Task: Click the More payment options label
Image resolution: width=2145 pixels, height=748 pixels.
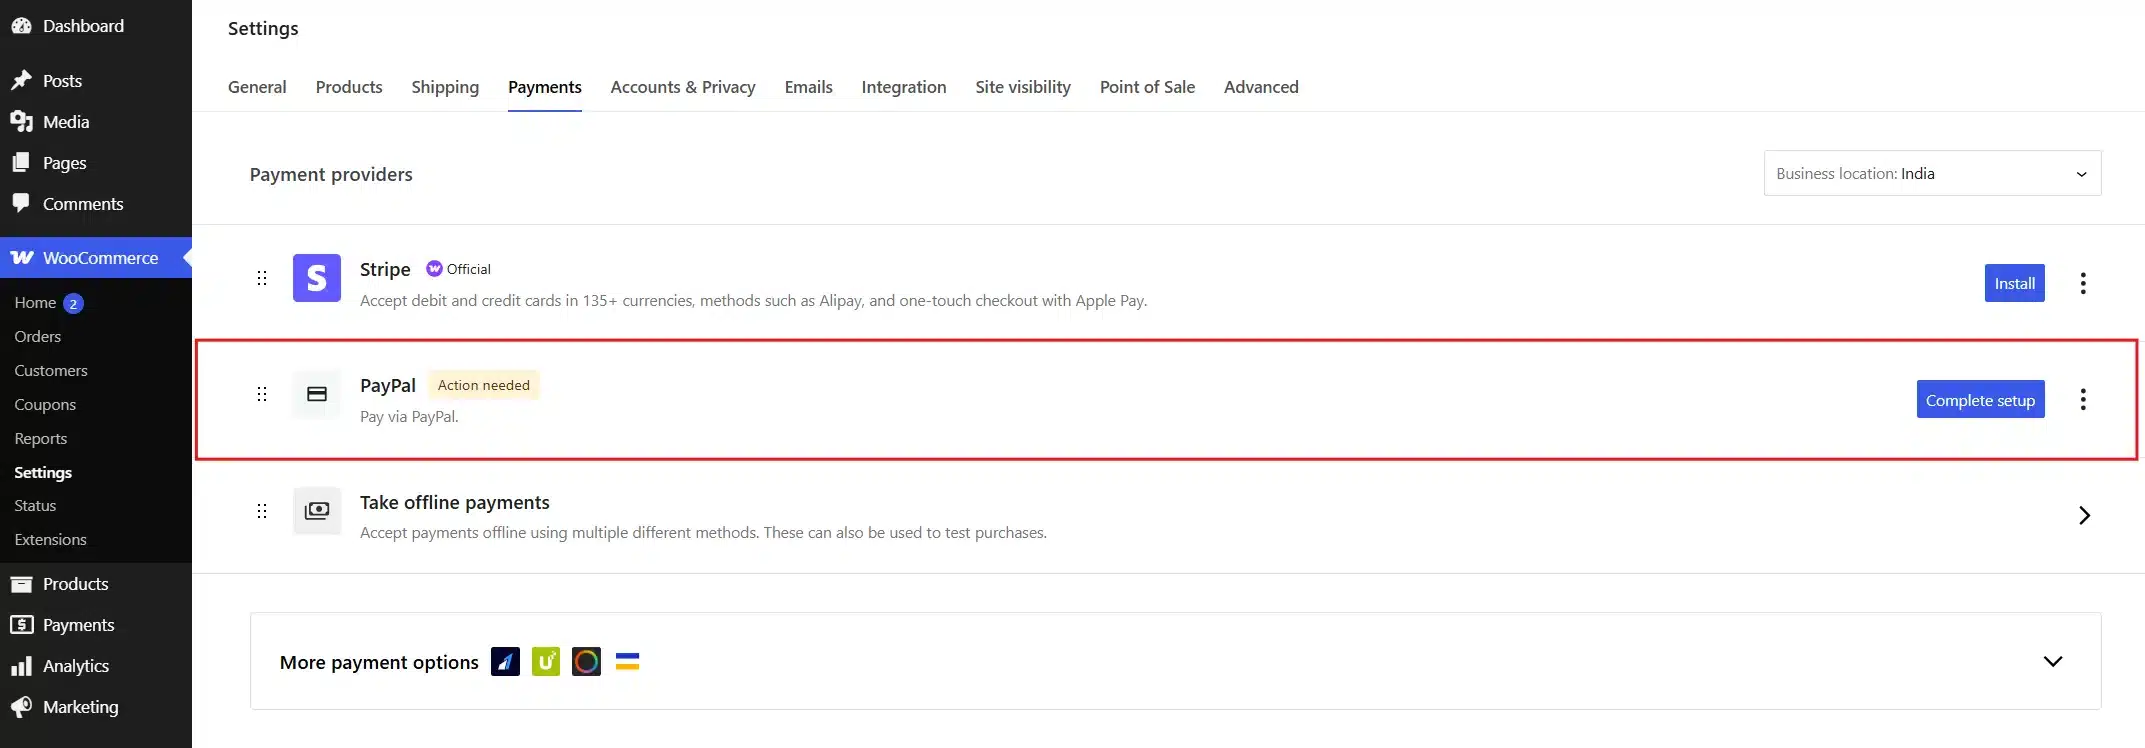Action: tap(379, 662)
